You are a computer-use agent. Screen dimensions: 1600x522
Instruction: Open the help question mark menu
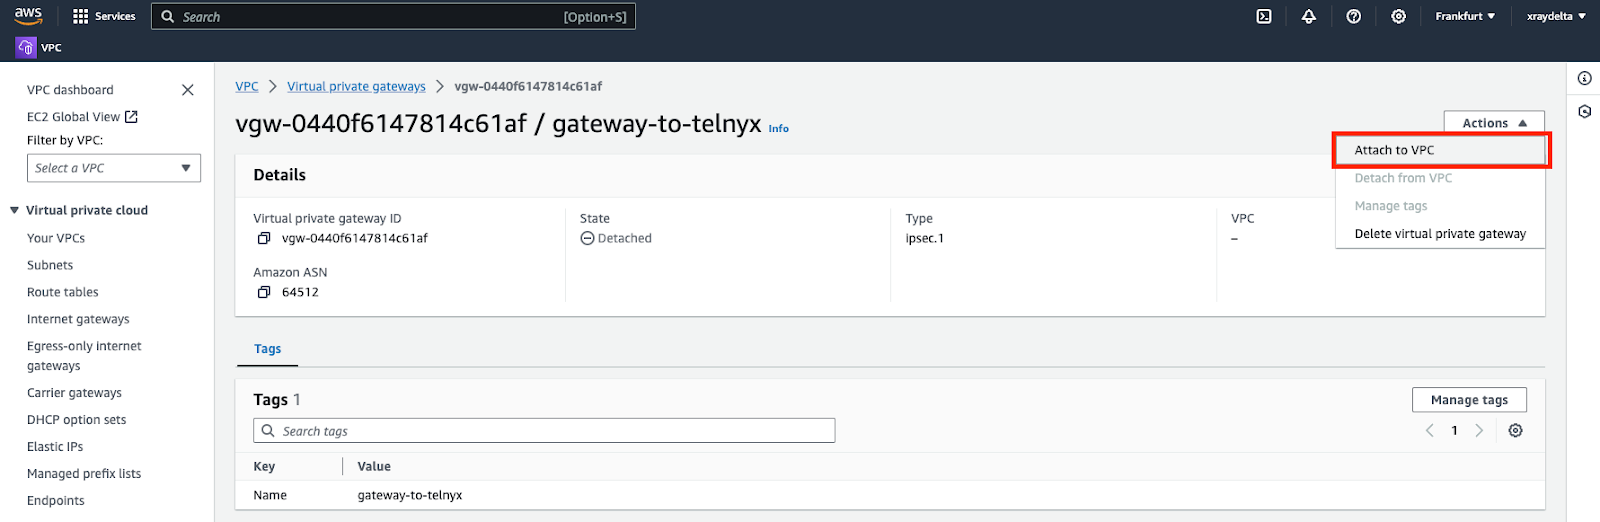[1354, 16]
